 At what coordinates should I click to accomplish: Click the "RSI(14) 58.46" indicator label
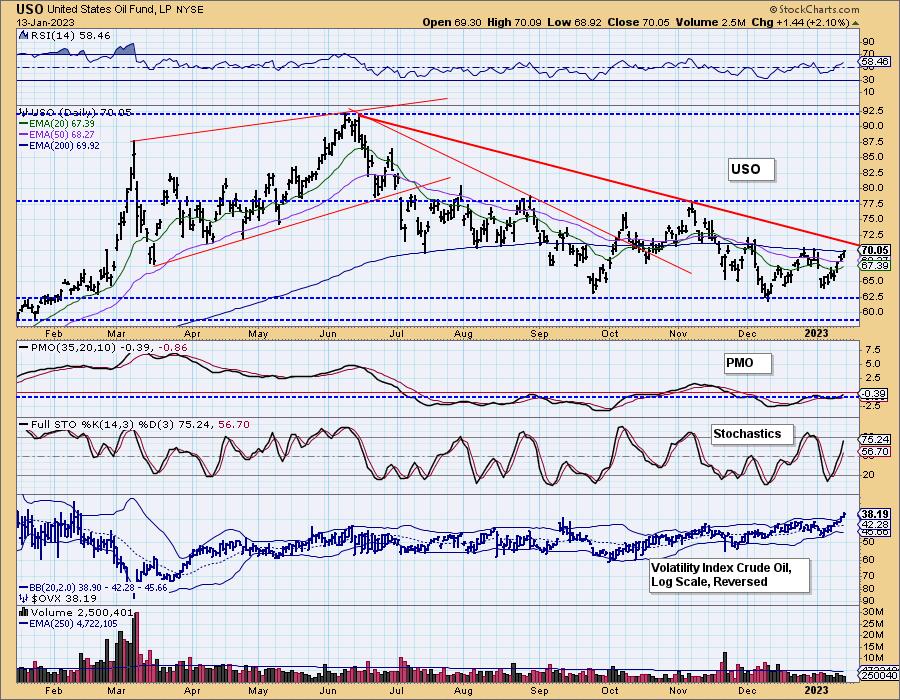pyautogui.click(x=70, y=36)
